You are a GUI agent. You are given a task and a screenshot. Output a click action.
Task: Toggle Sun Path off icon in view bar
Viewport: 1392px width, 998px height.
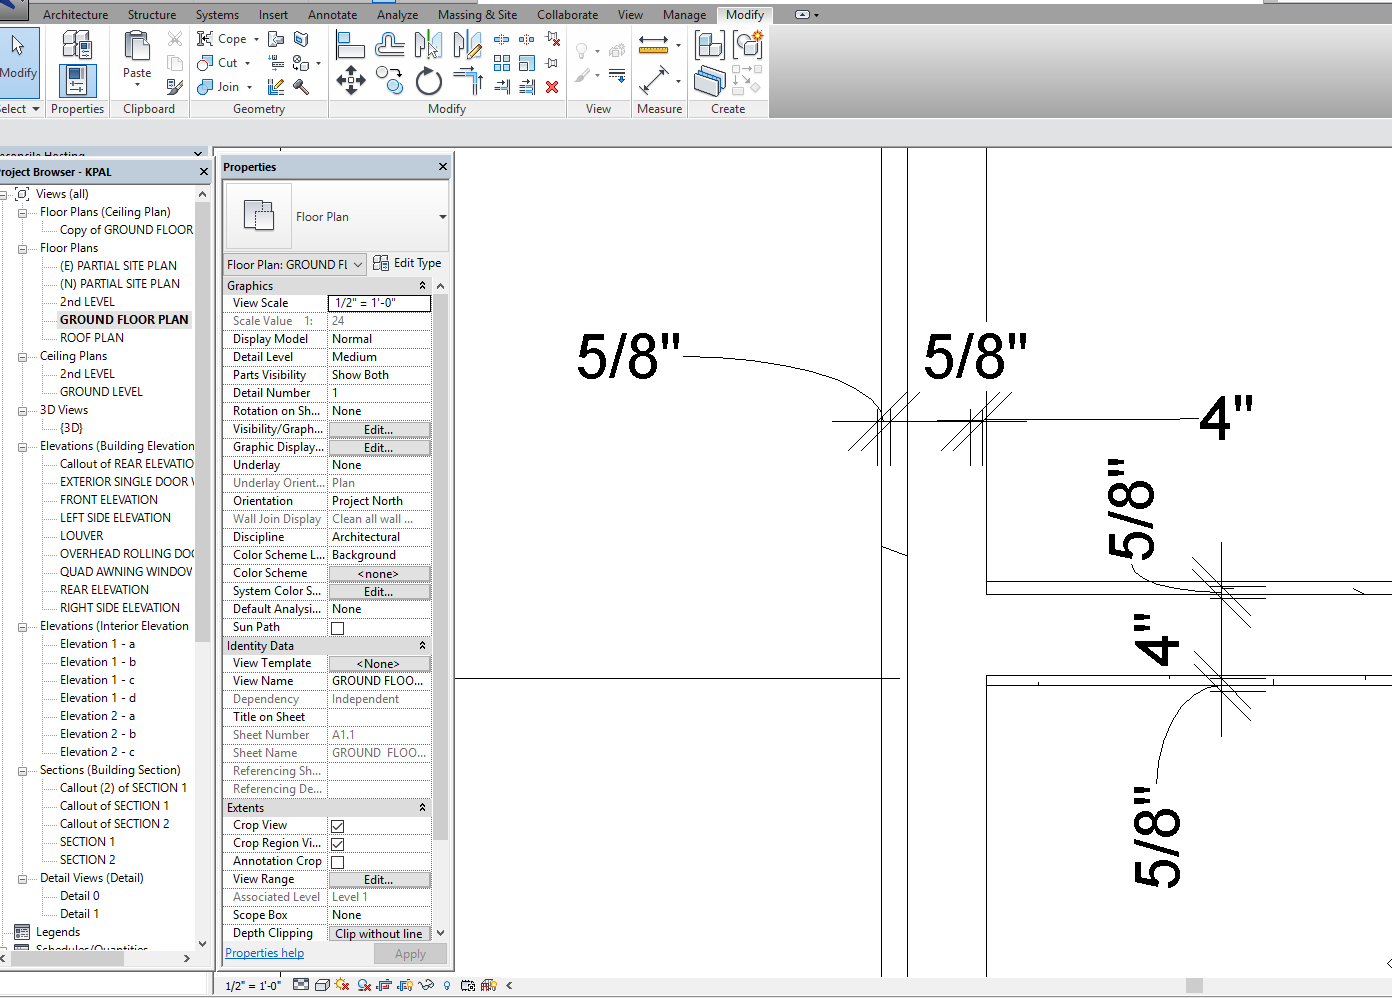(x=342, y=985)
